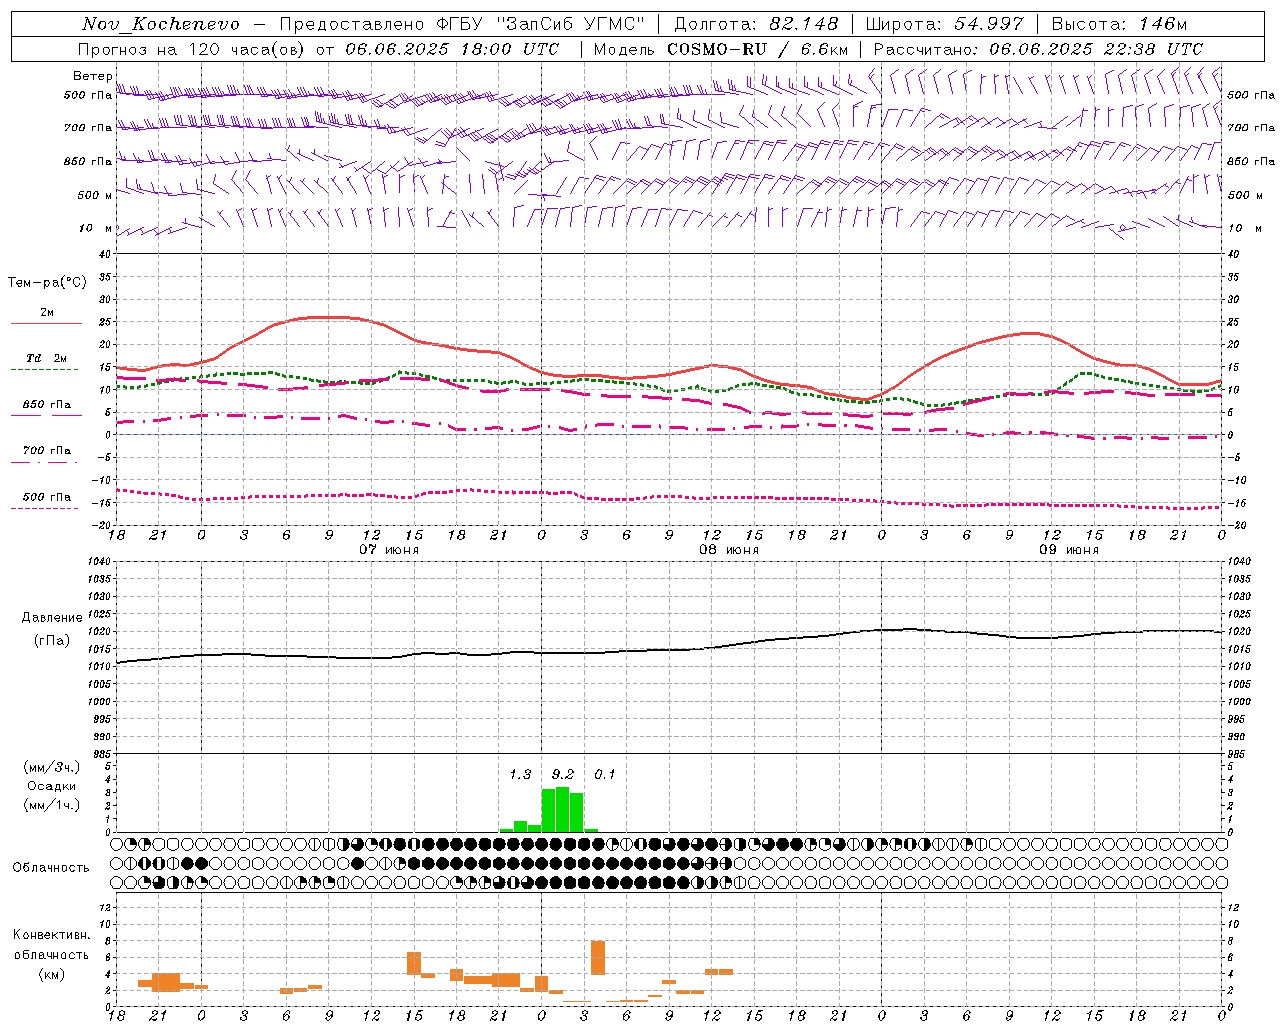The image size is (1280, 1024).
Task: Click the Рассчитано: 06.06.2025 22:38 UTC timestamp
Action: [1038, 49]
